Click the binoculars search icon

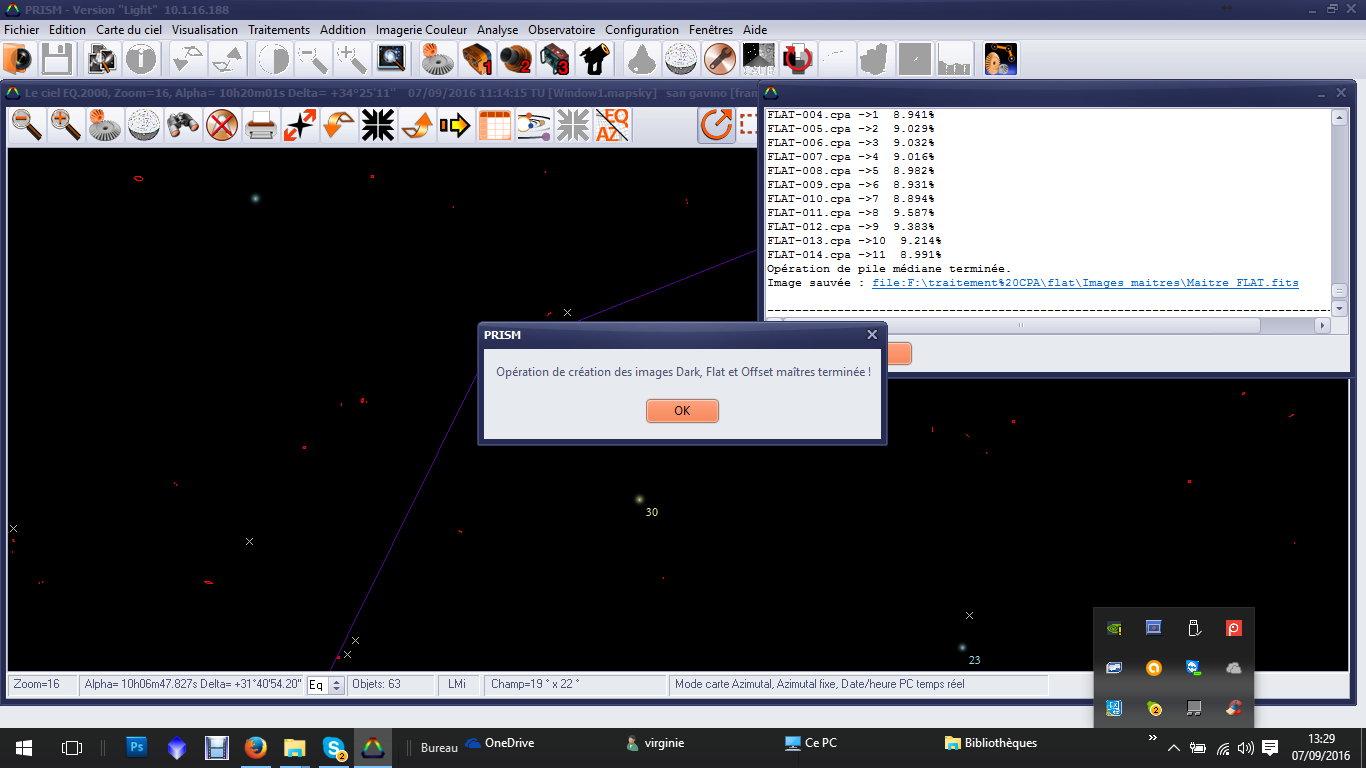(183, 126)
